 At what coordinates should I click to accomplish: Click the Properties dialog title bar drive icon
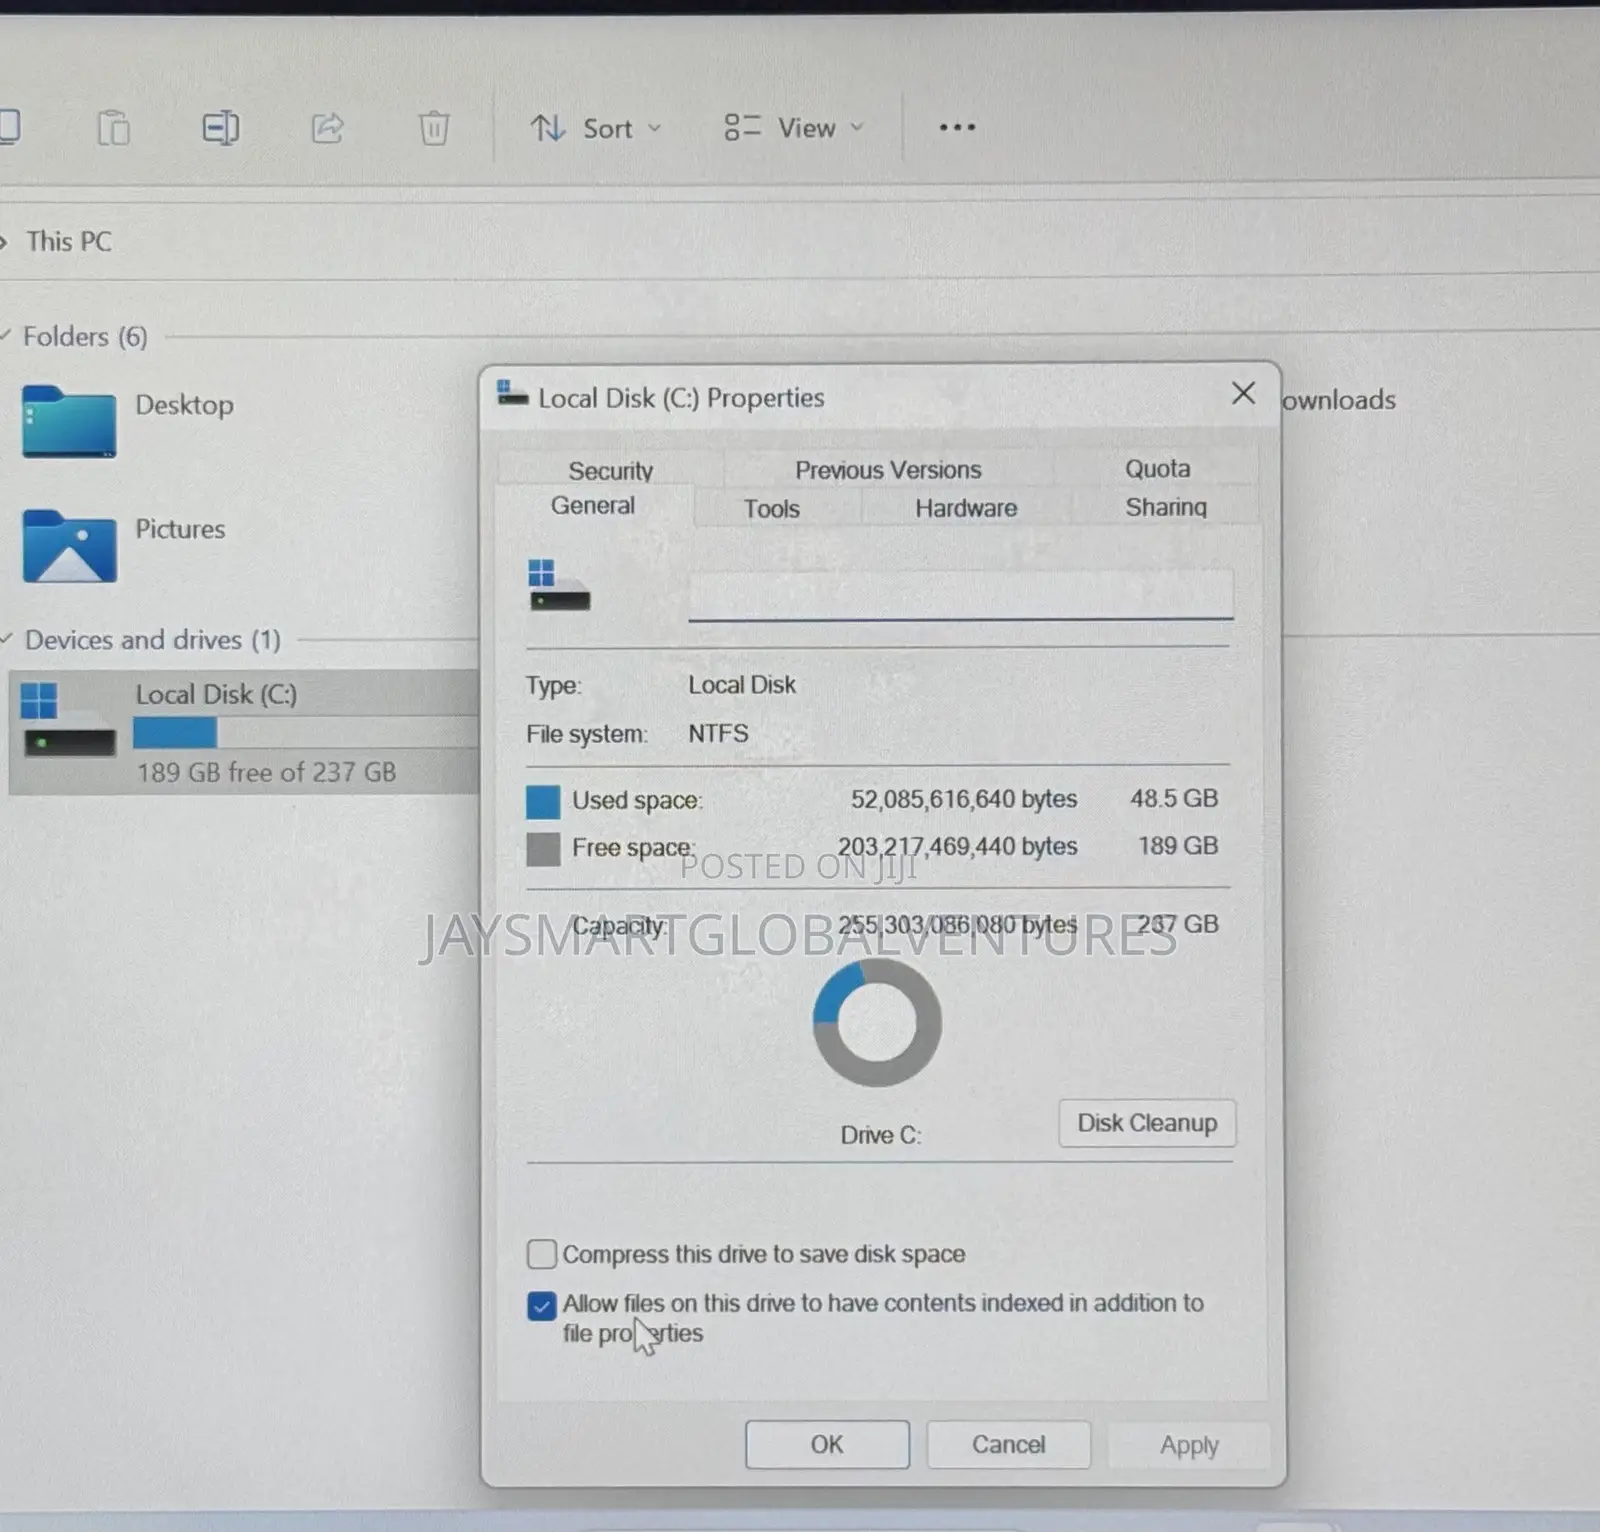[x=512, y=394]
